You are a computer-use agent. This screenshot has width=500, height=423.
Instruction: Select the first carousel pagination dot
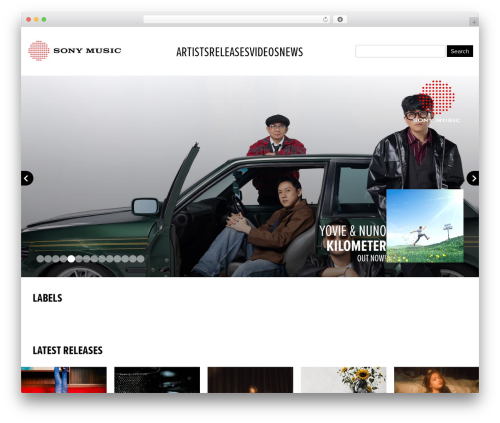pyautogui.click(x=40, y=259)
